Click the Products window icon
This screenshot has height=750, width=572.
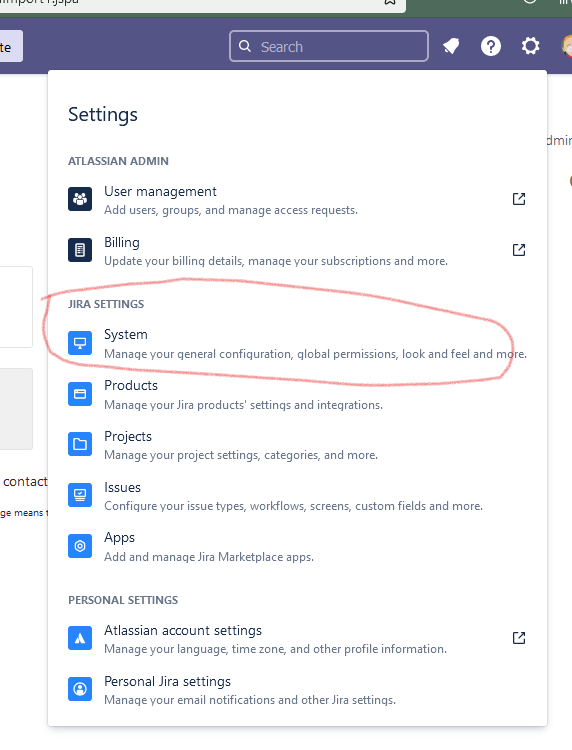coord(80,394)
